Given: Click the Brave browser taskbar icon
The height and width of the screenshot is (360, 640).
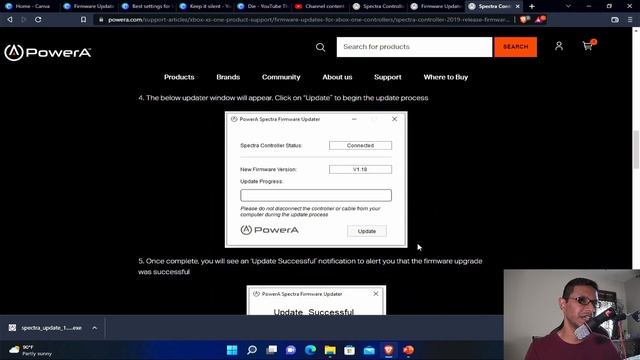Looking at the screenshot, I should 389,350.
